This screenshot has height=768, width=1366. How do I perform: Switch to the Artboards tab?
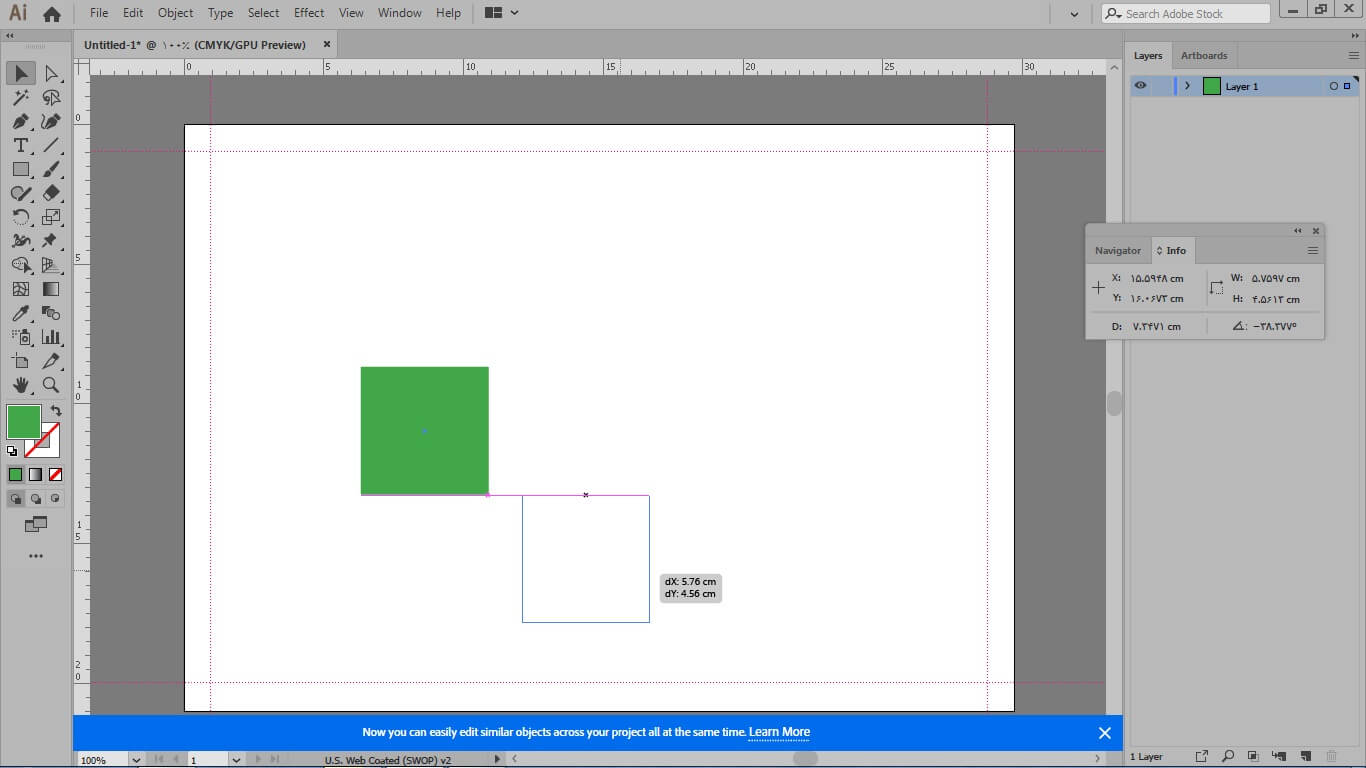tap(1203, 55)
